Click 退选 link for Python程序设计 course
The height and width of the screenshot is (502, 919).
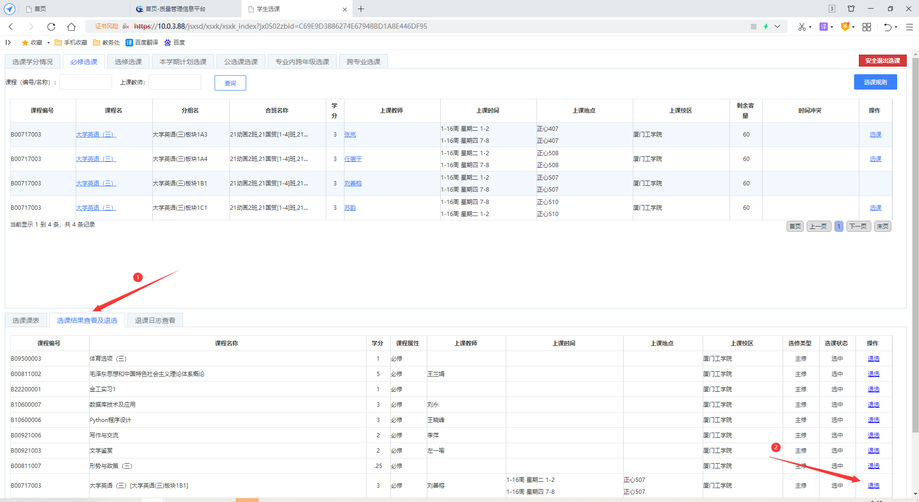point(873,419)
